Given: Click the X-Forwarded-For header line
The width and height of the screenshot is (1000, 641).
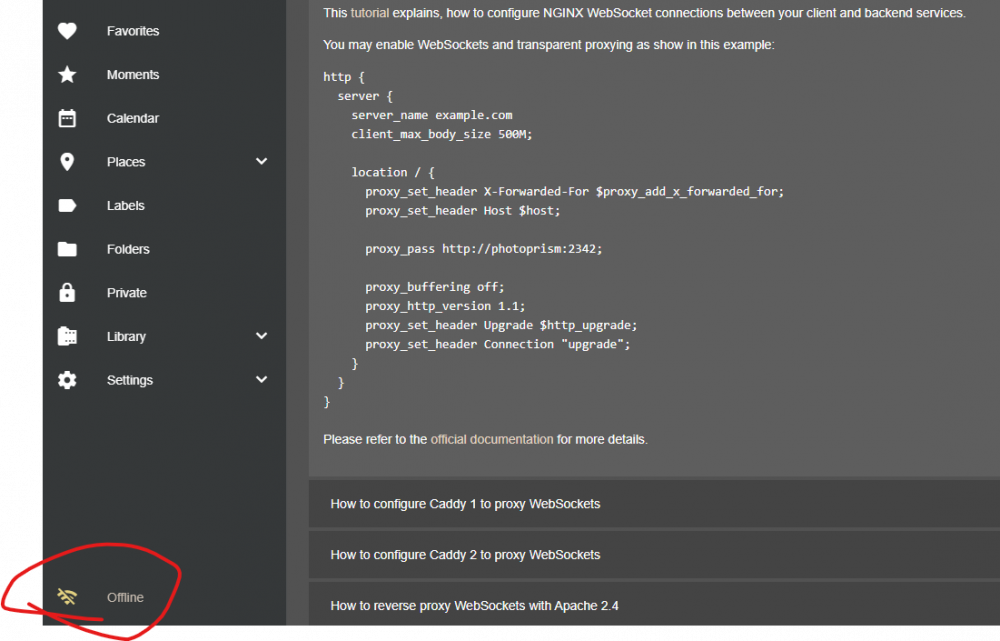Looking at the screenshot, I should (574, 191).
